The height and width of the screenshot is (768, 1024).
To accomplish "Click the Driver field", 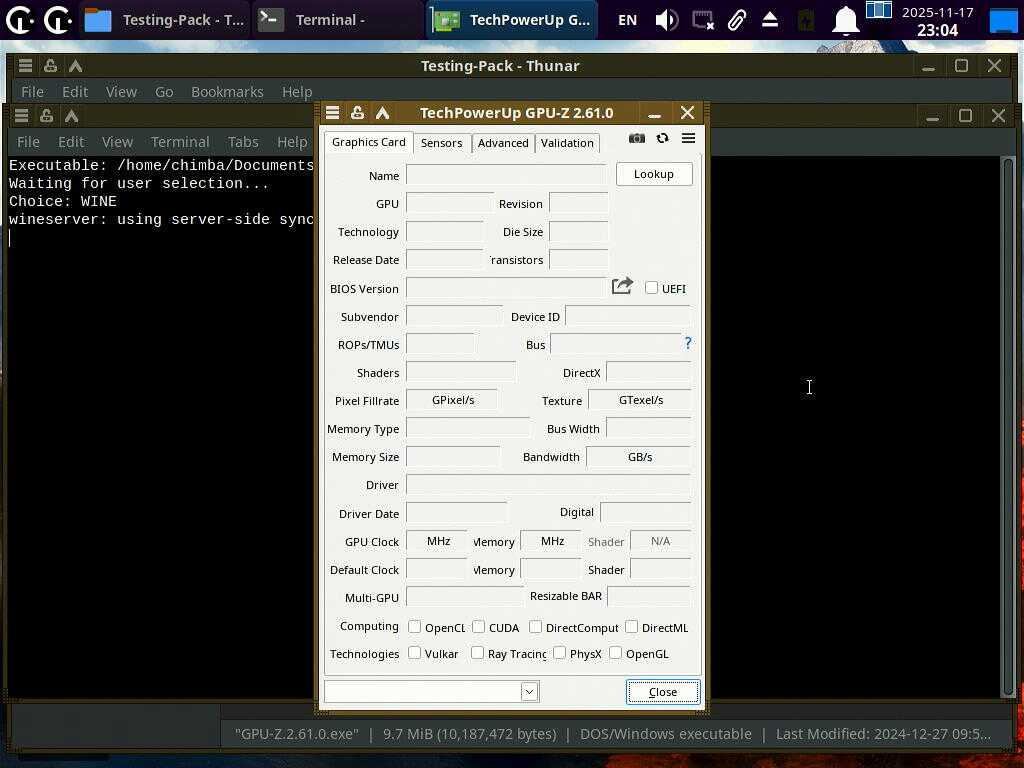I will point(548,485).
